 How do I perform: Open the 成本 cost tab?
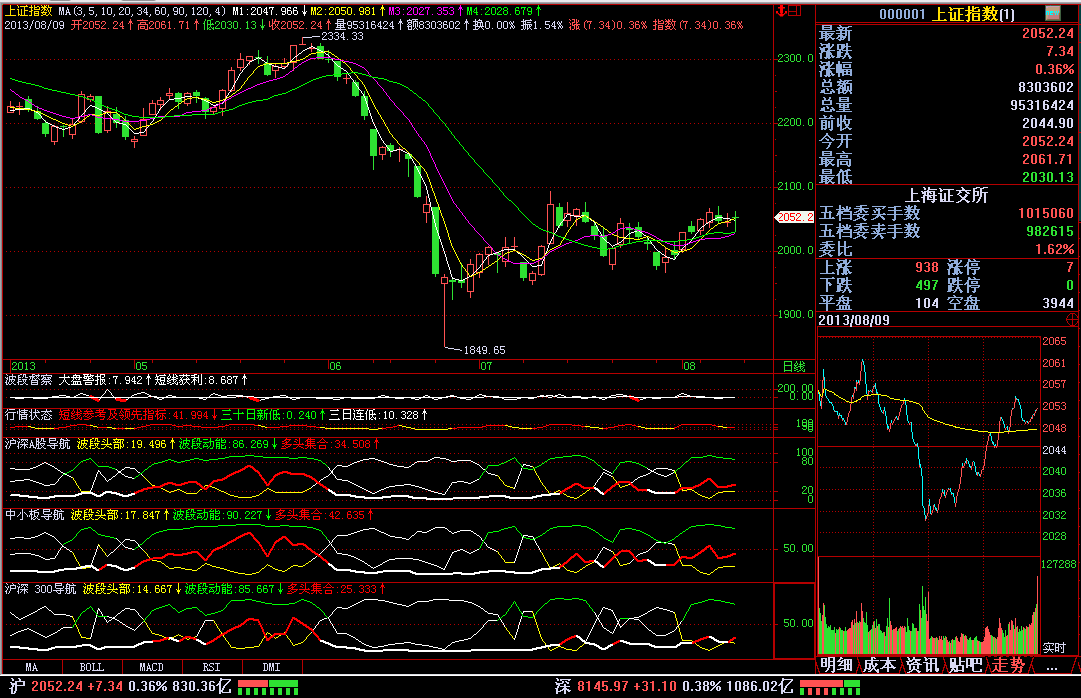880,665
